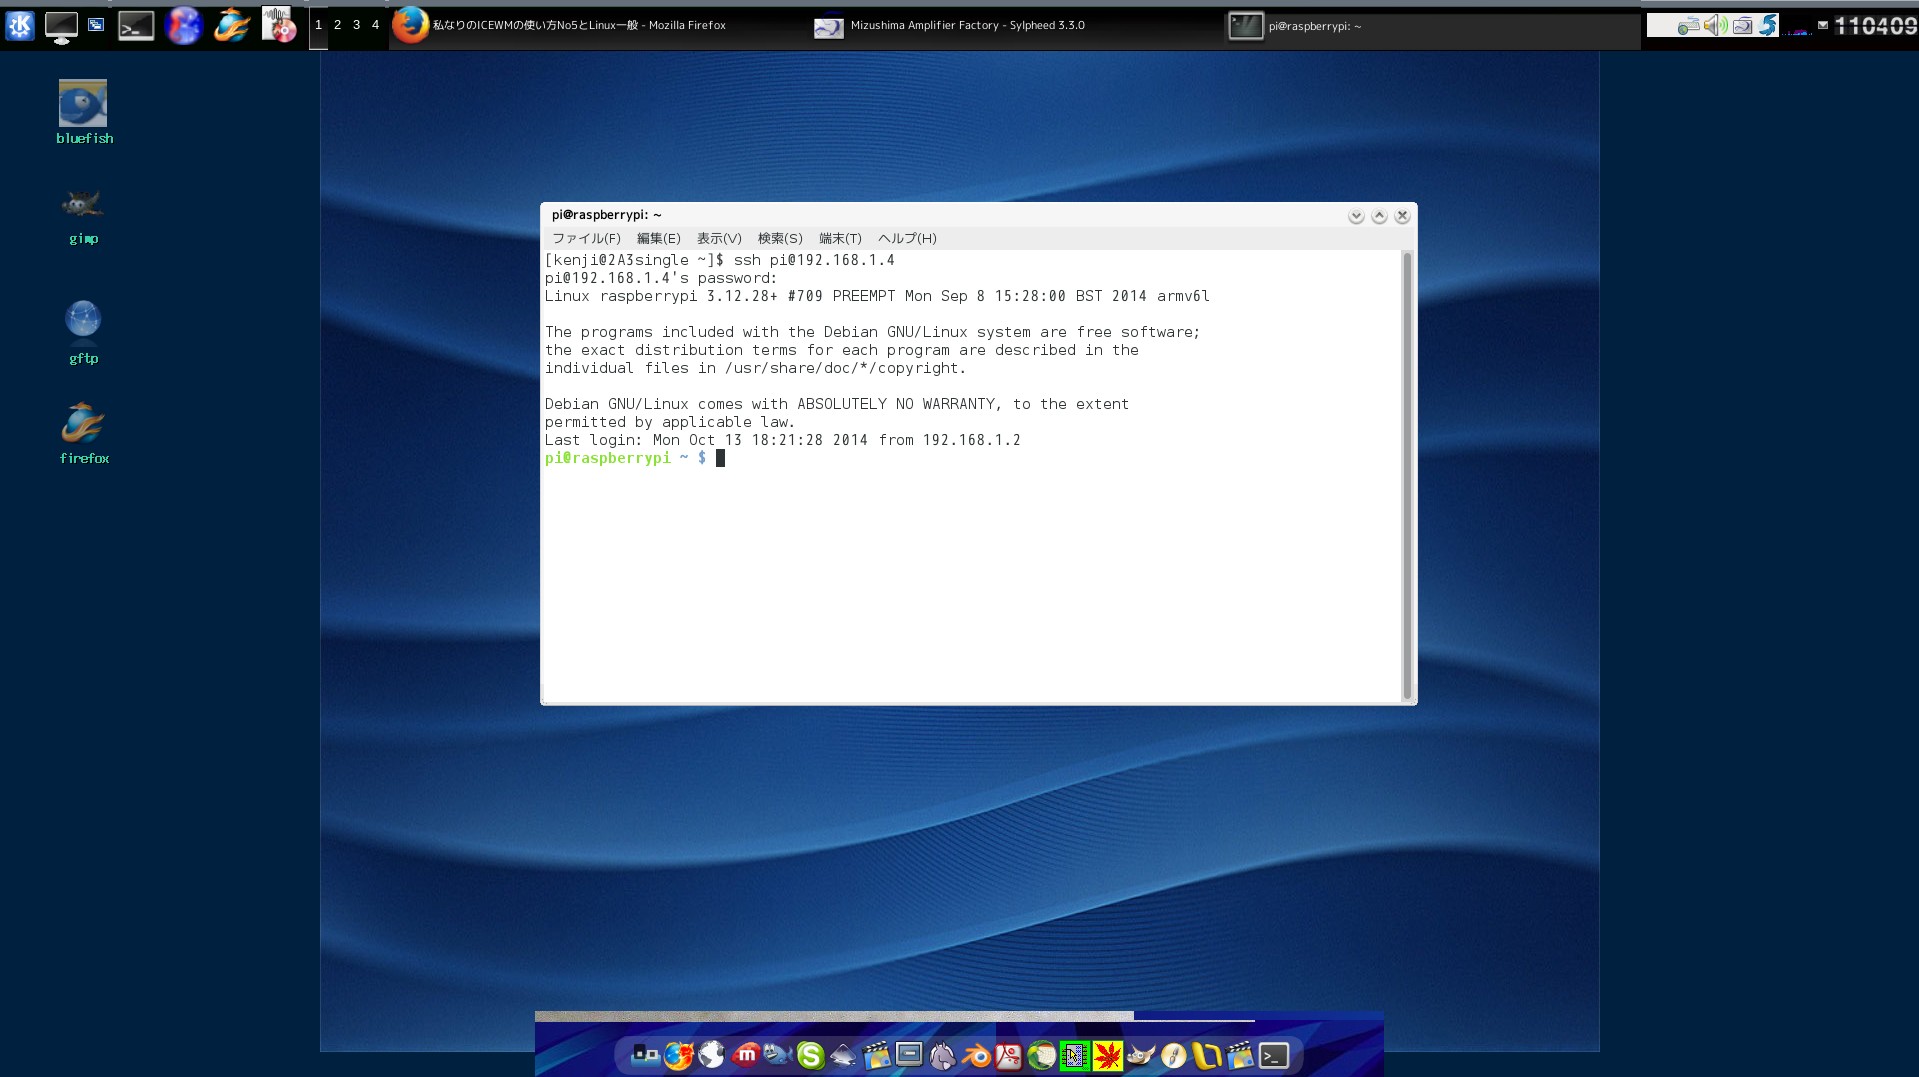Start Skype from the dock

810,1055
